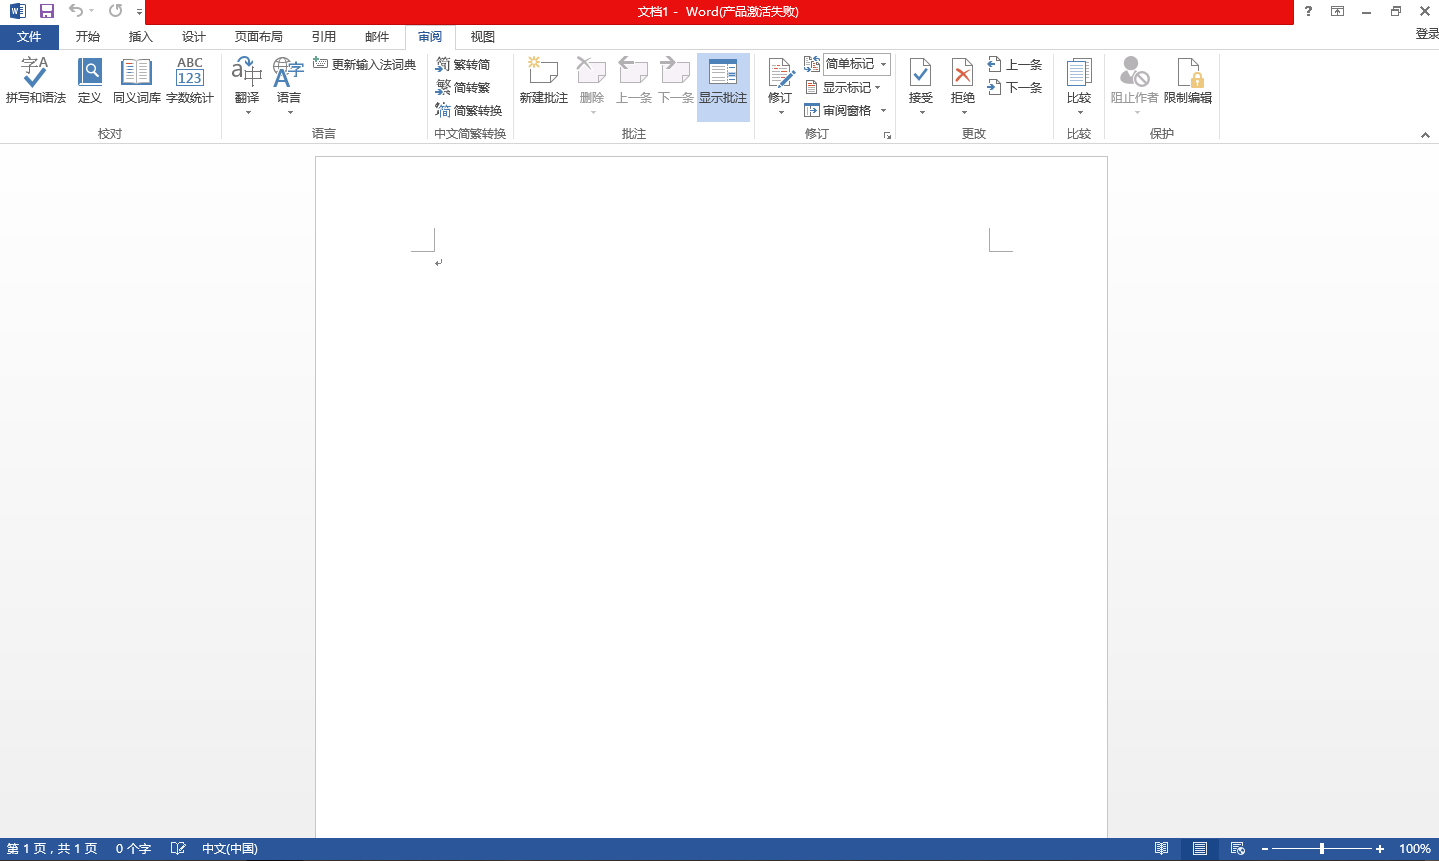Switch to web layout view
This screenshot has height=861, width=1439.
tap(1238, 849)
